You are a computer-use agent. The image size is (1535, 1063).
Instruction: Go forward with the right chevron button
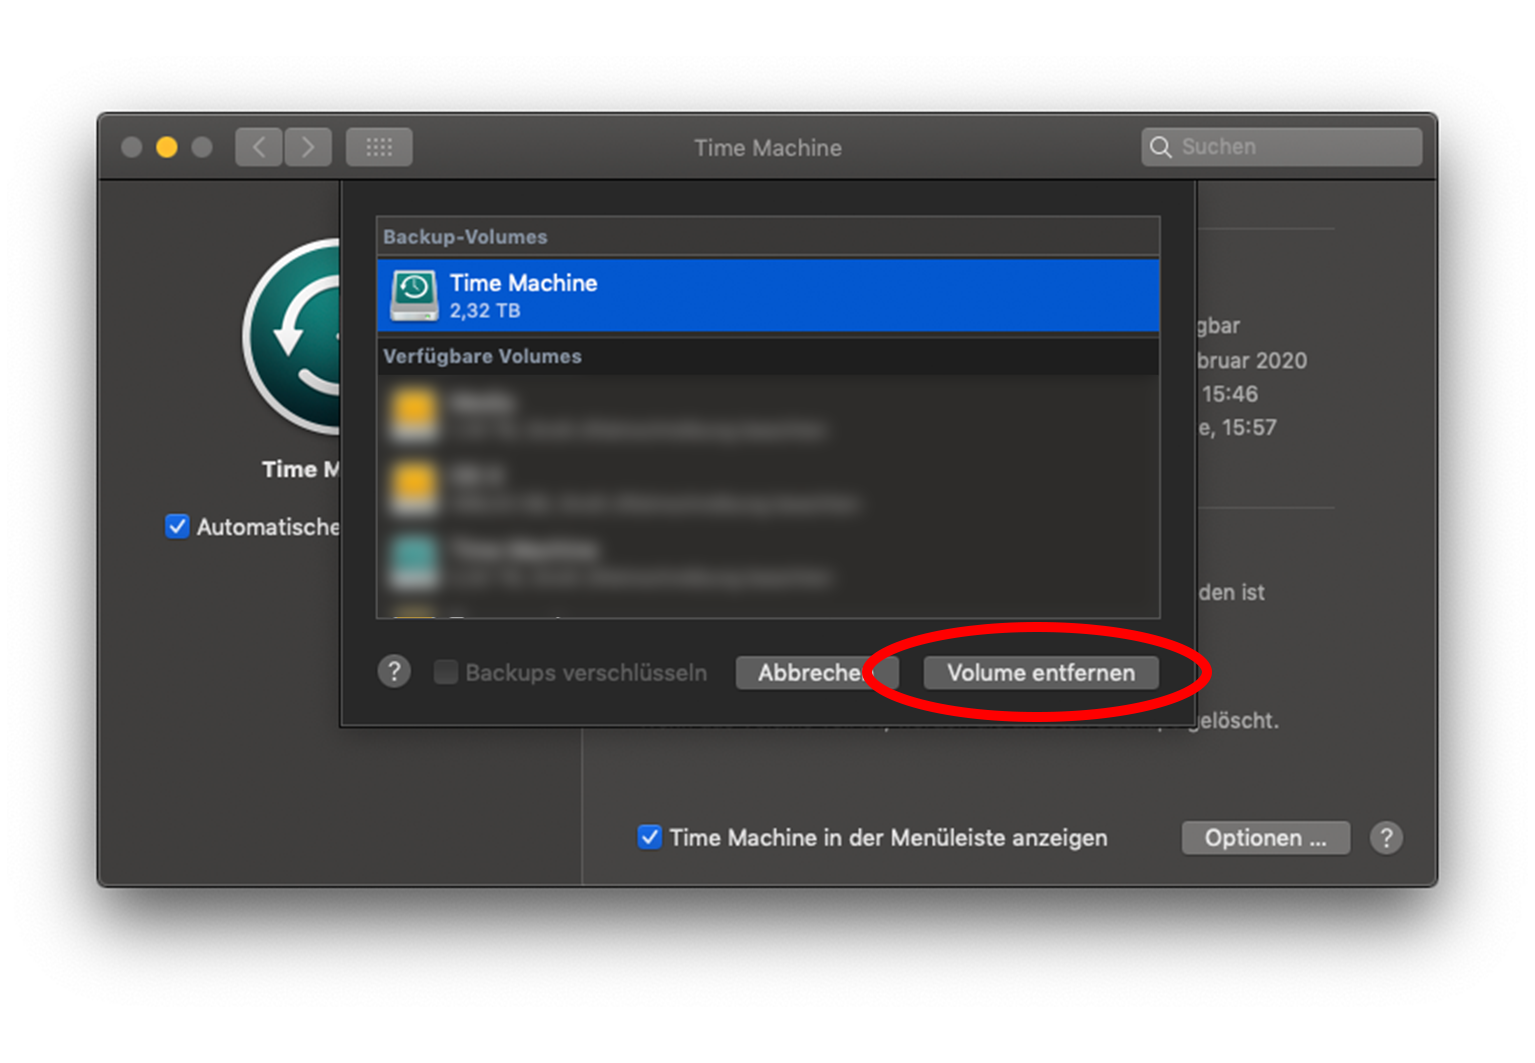[308, 147]
